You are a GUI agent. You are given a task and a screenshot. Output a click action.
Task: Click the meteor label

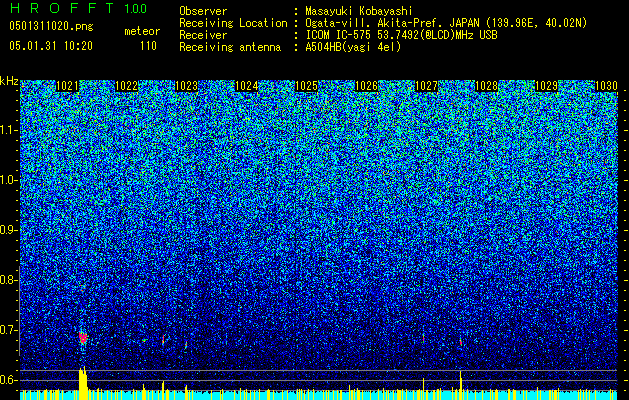pos(142,31)
